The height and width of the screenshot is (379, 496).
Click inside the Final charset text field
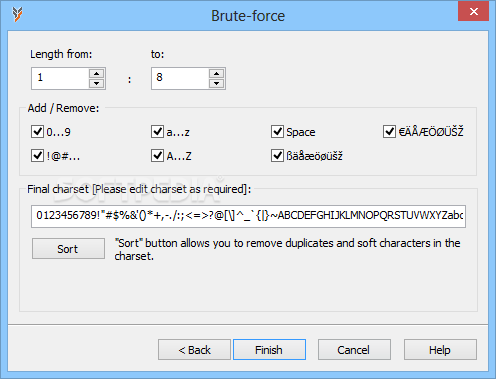[x=248, y=216]
